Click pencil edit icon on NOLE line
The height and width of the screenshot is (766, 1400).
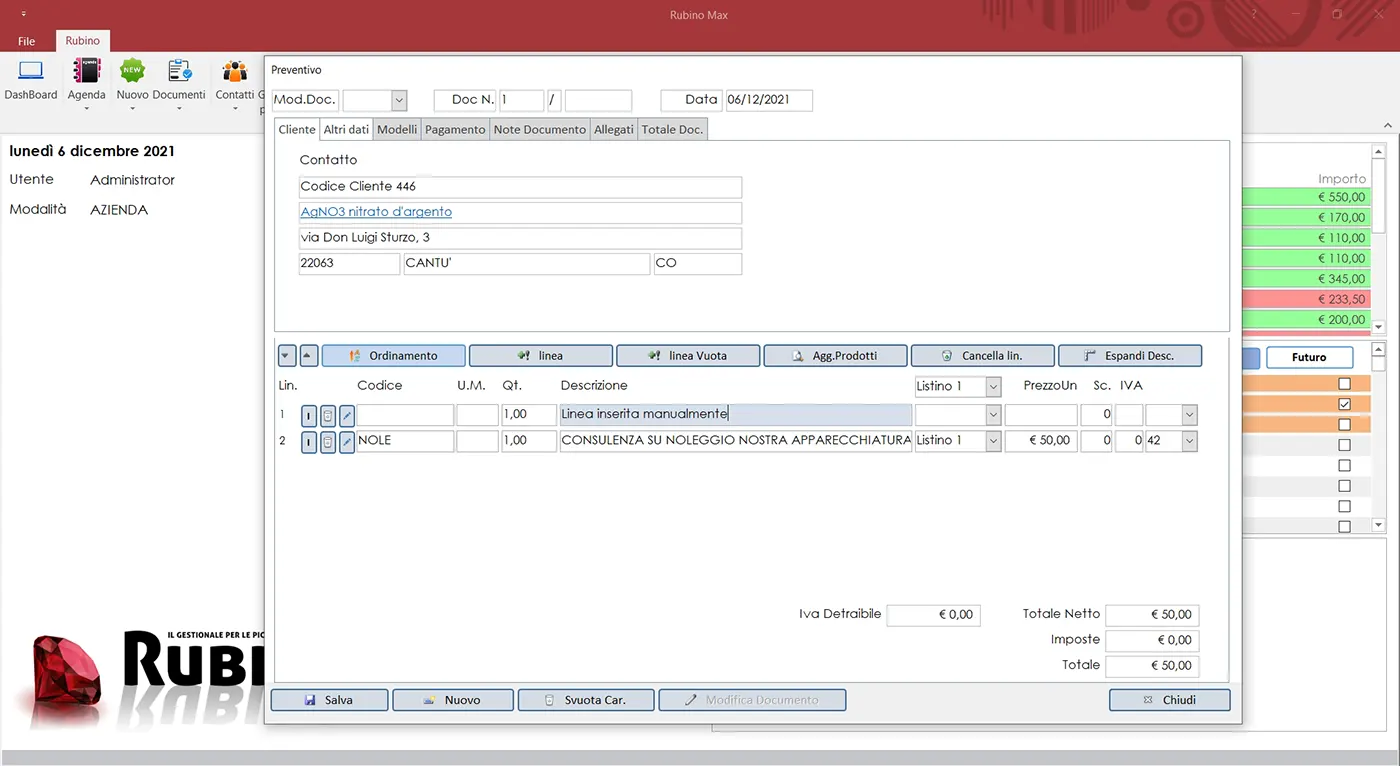347,441
